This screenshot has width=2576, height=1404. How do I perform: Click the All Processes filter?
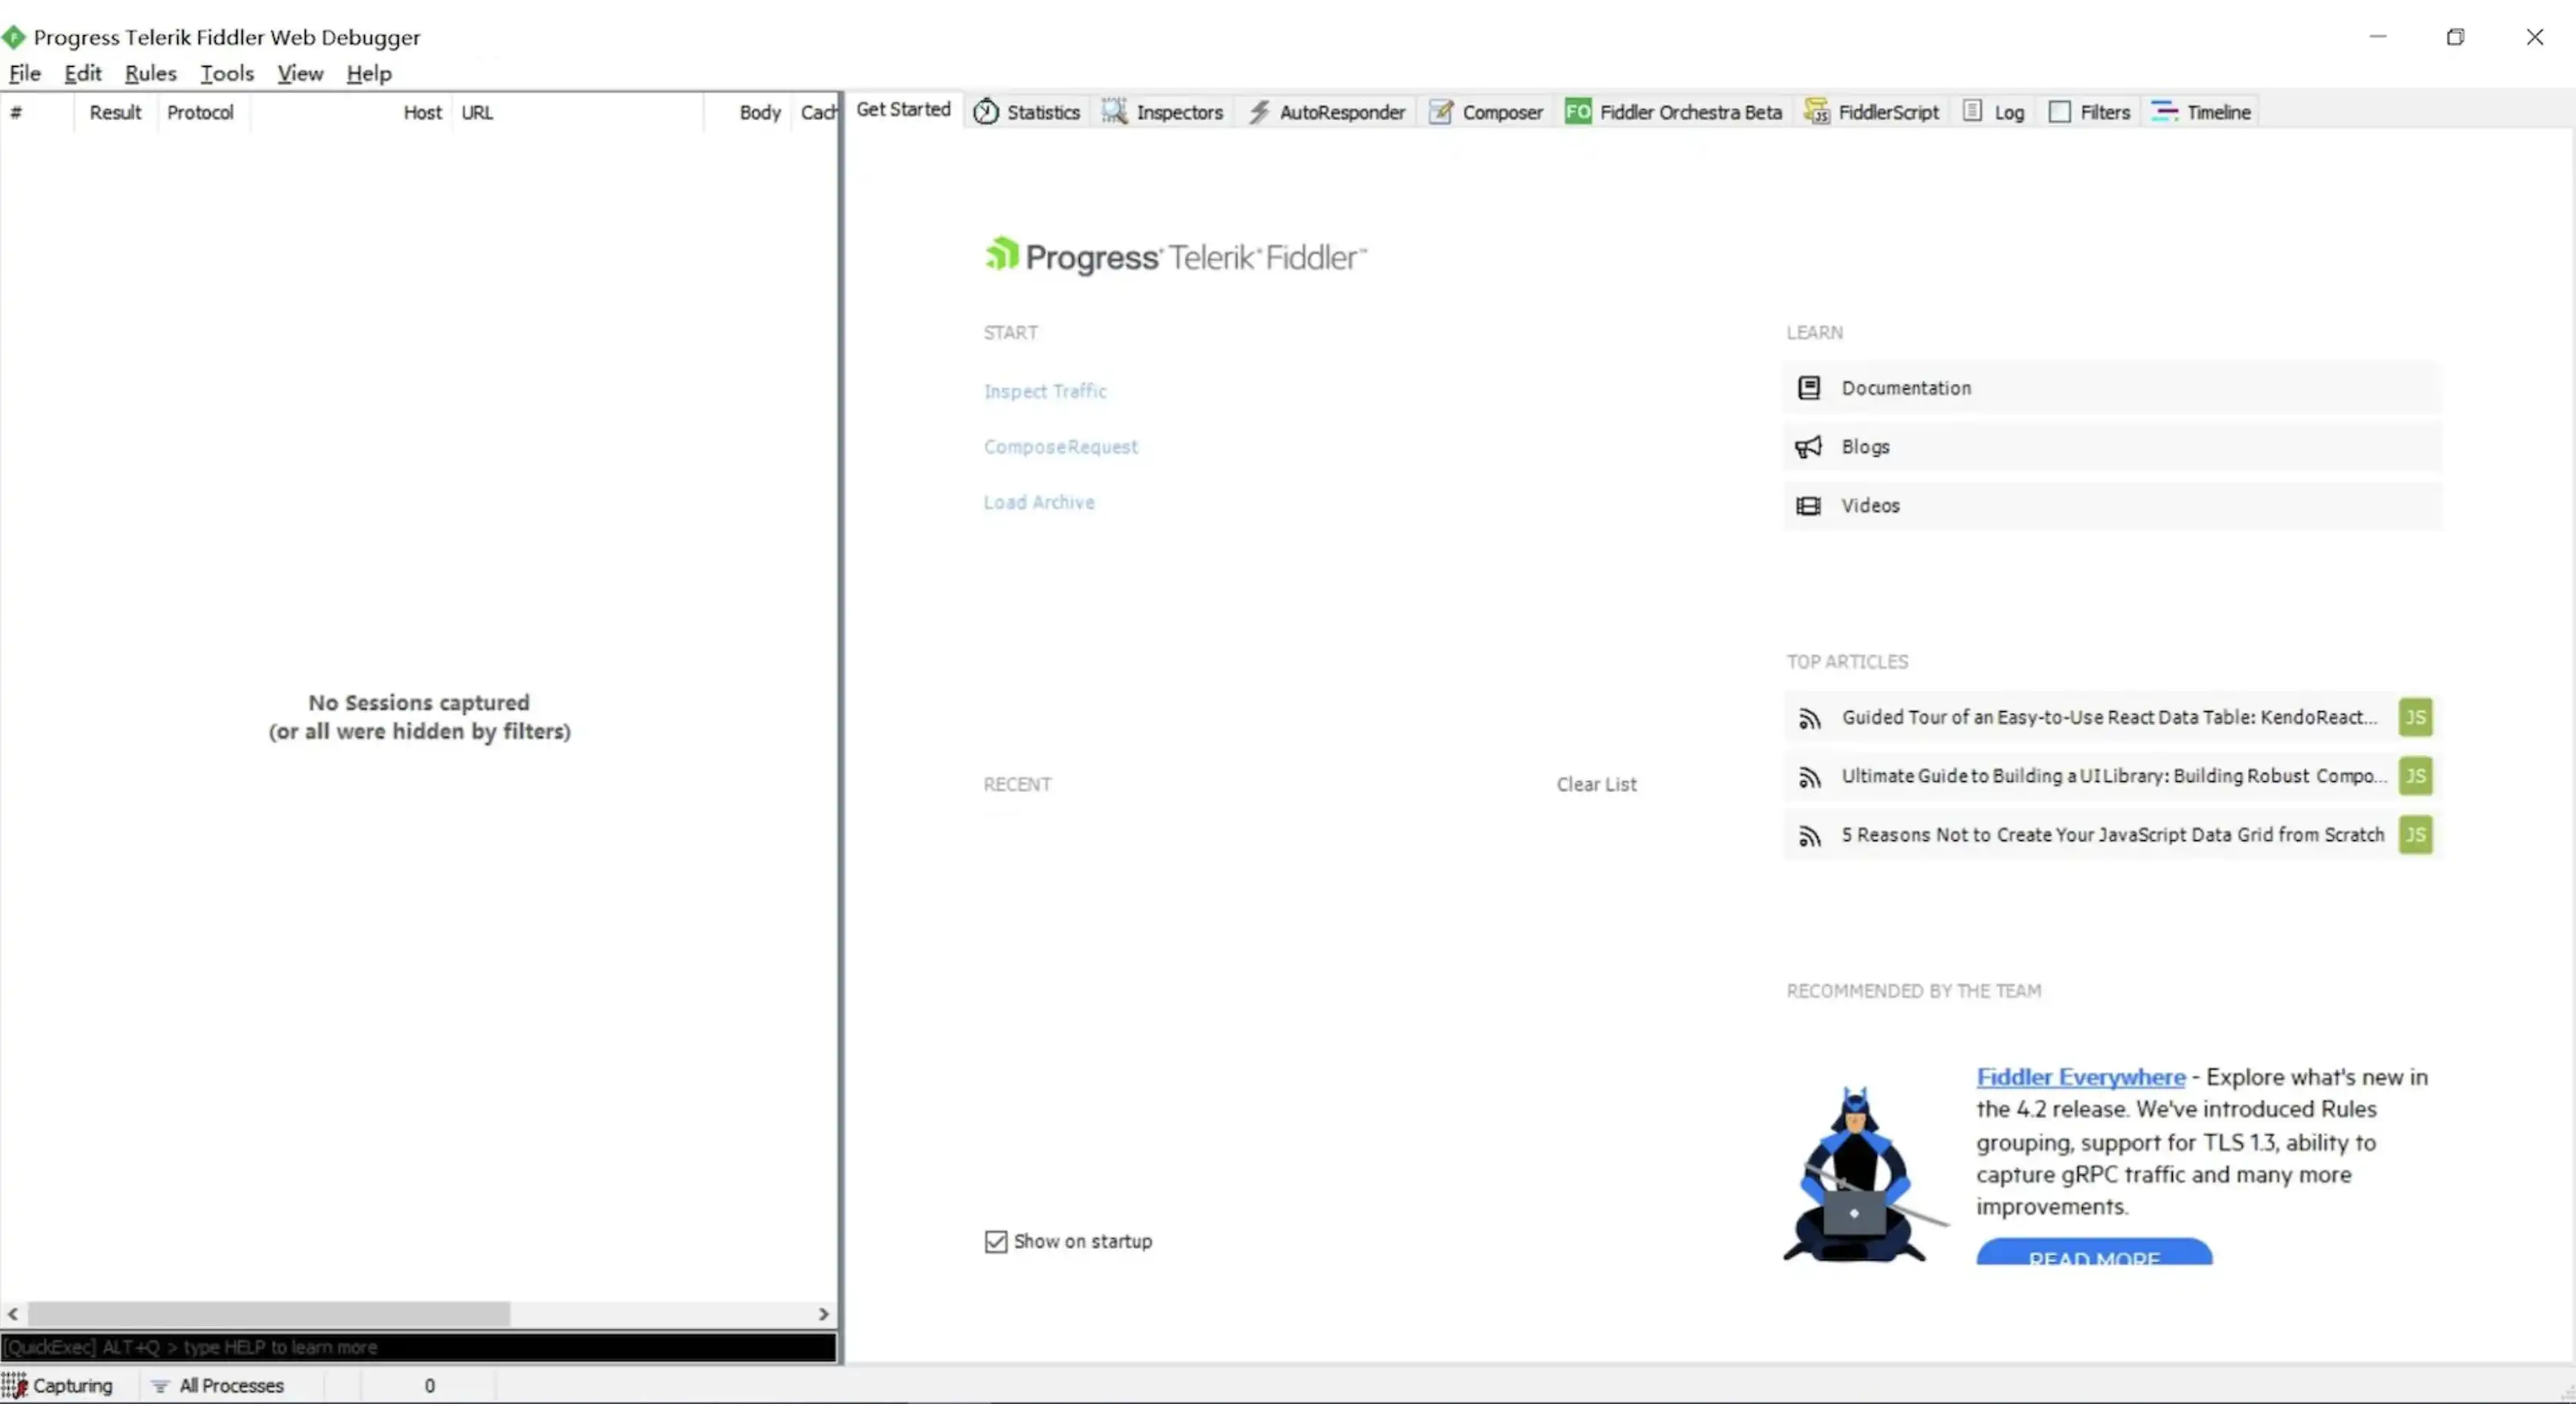coord(218,1386)
